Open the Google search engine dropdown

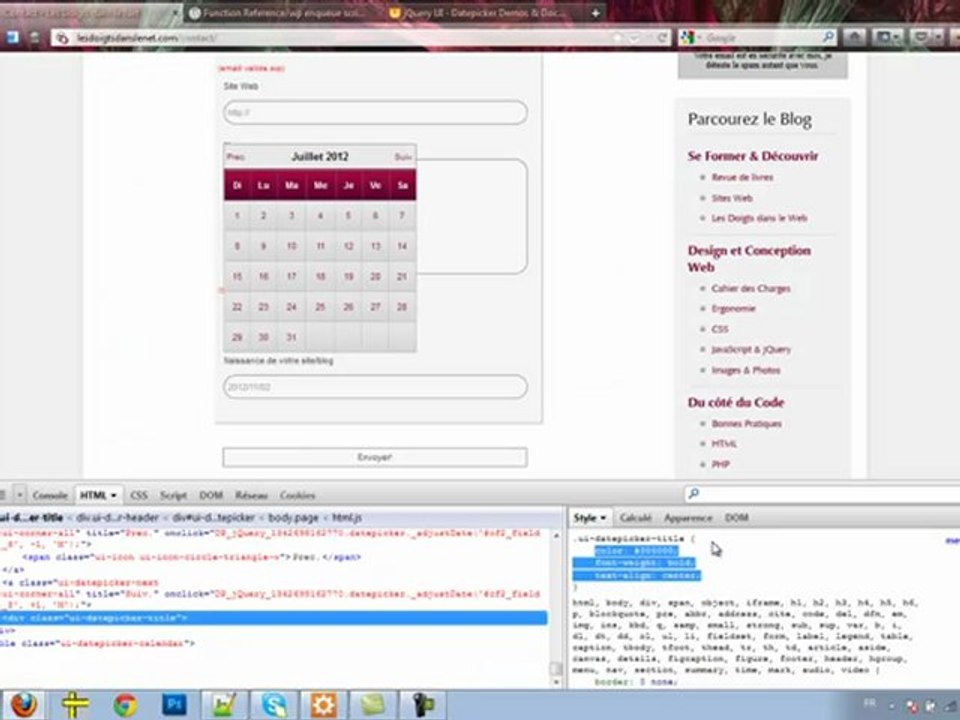click(690, 38)
